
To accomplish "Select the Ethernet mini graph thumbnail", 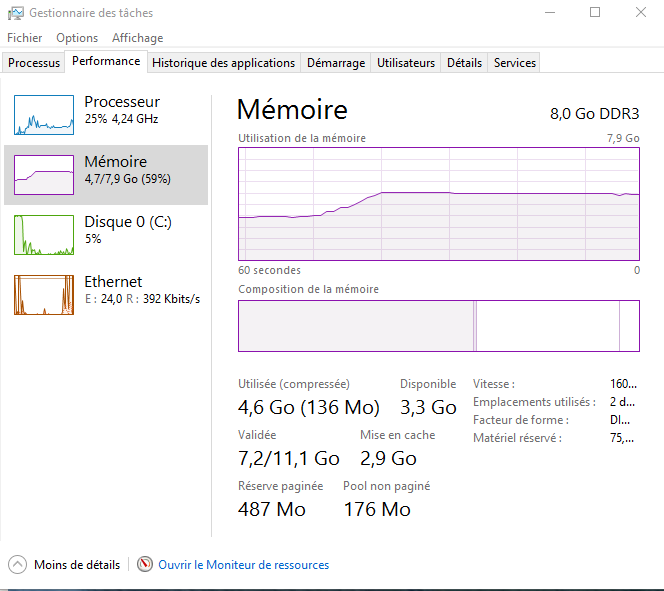I will (44, 295).
